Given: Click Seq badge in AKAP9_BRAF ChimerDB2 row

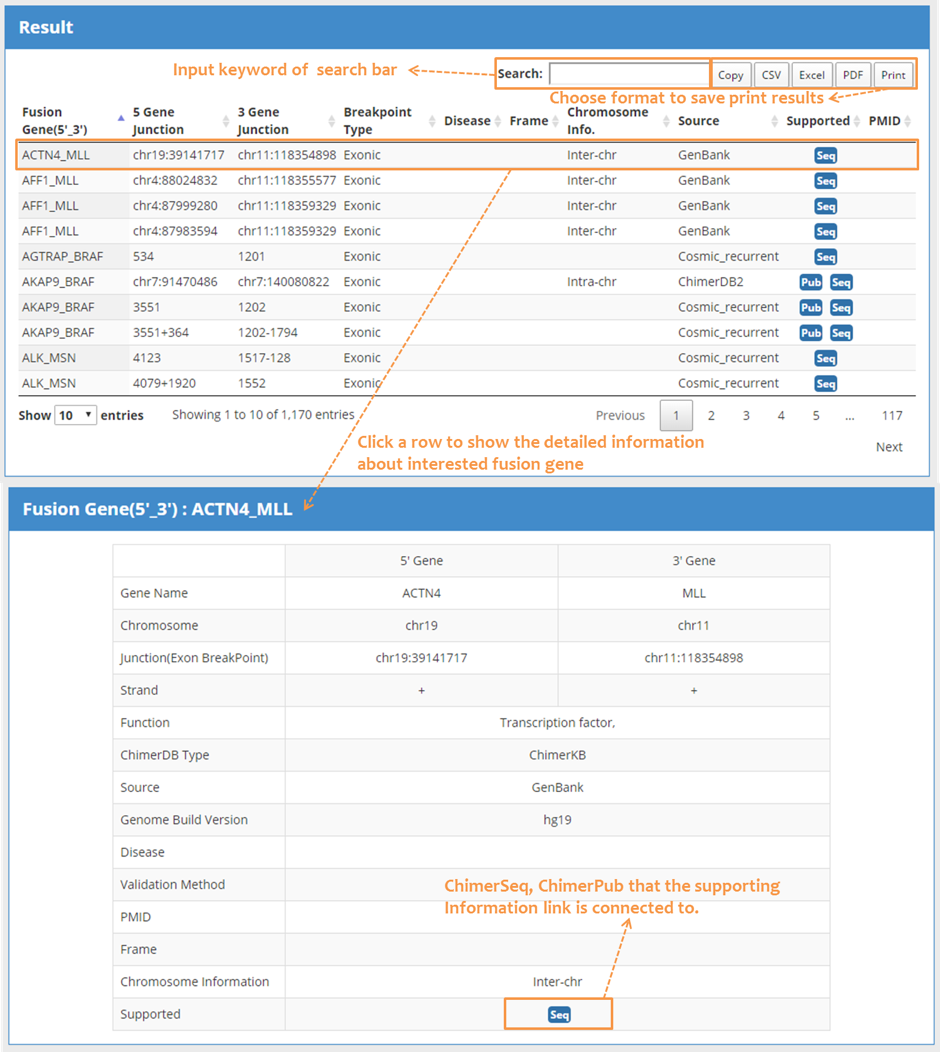Looking at the screenshot, I should [x=841, y=282].
